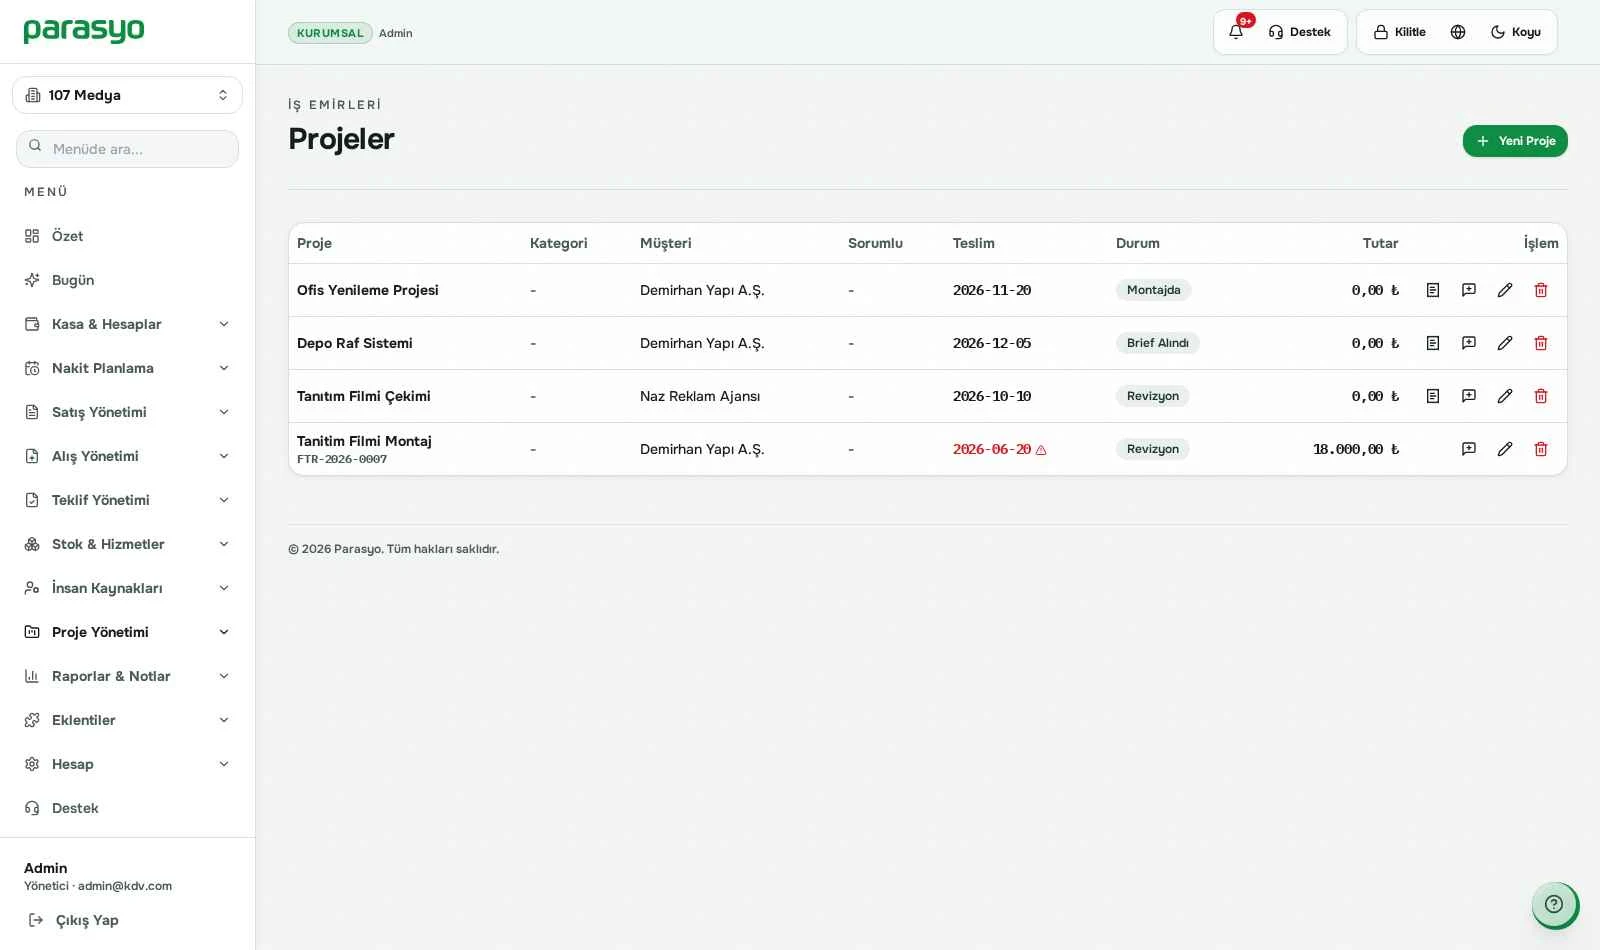This screenshot has height=950, width=1600.
Task: Click Revizyon status of Tanıtım Filmi Çekimi
Action: coord(1153,396)
